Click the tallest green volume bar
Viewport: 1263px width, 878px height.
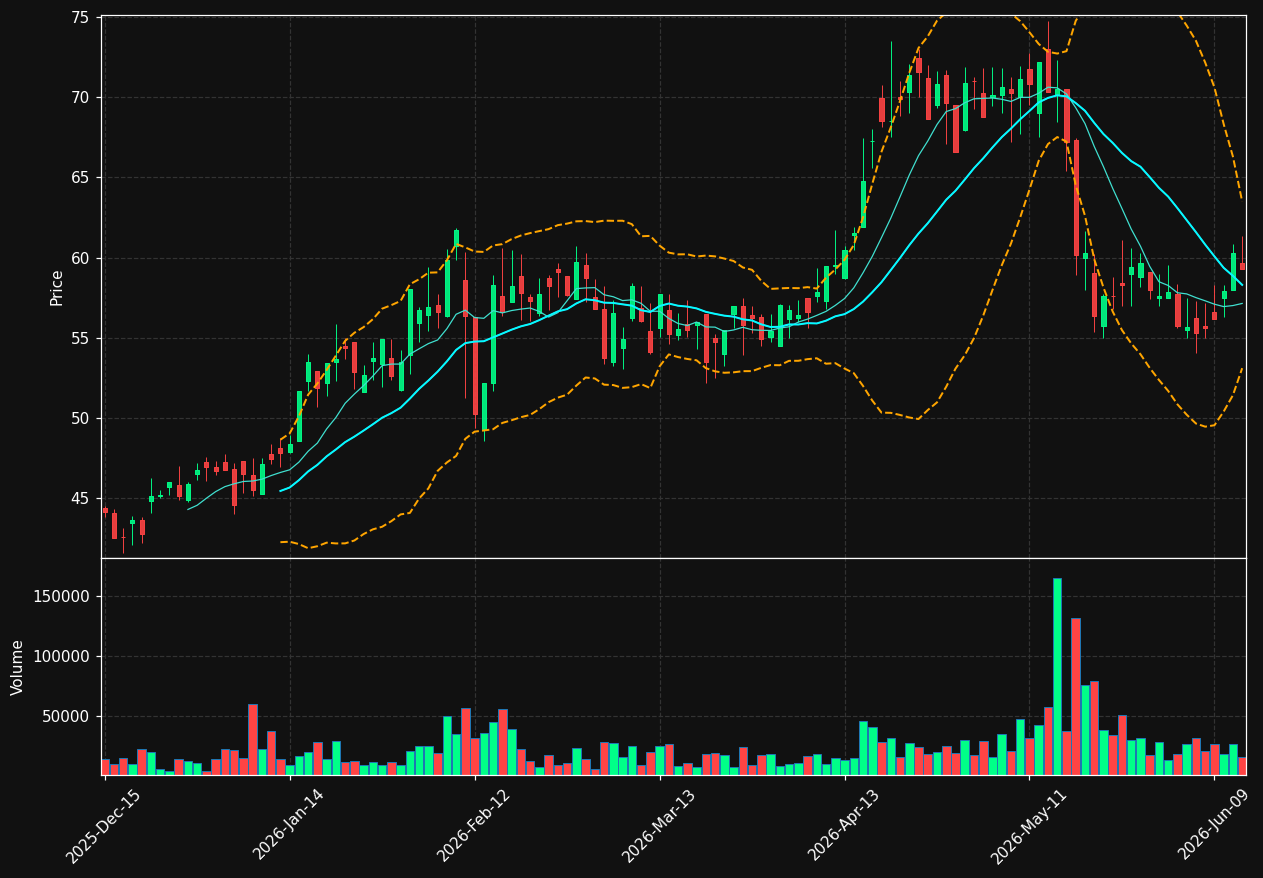point(1057,676)
